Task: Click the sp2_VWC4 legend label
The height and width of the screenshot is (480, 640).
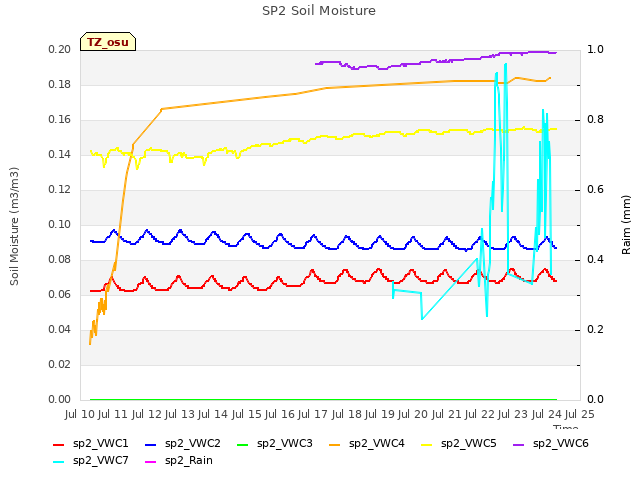Action: 376,443
